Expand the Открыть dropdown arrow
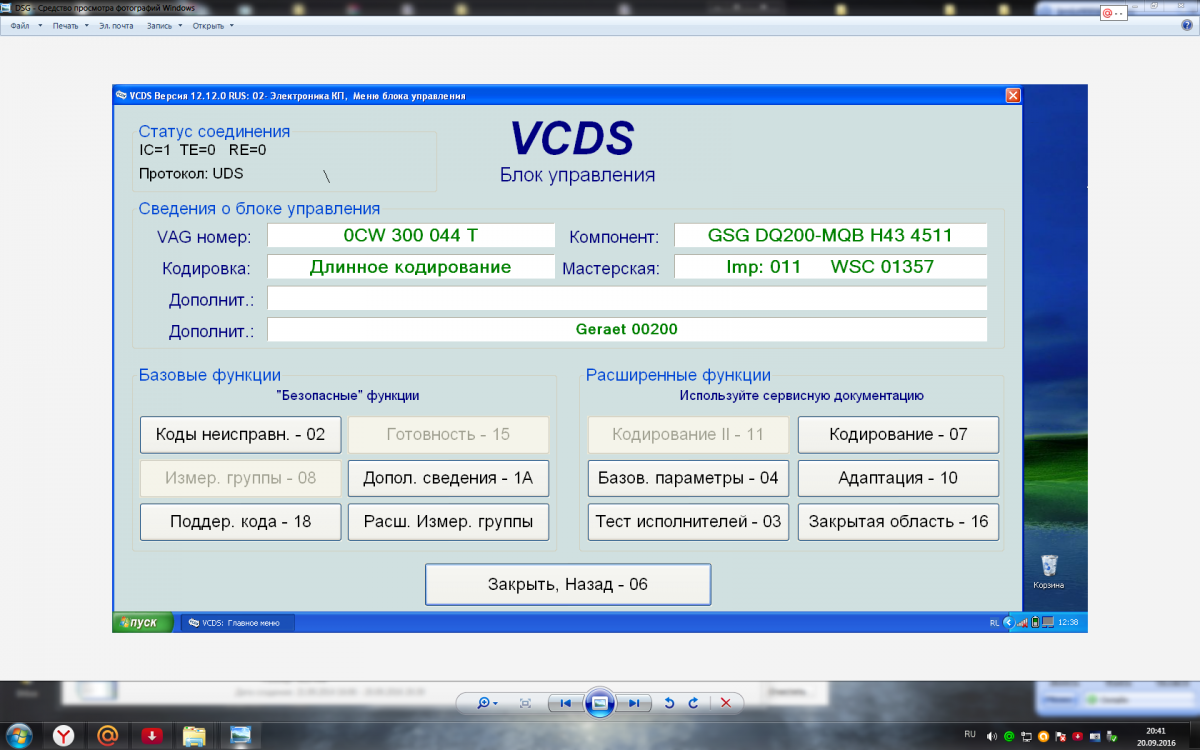Viewport: 1200px width, 750px height. point(232,26)
